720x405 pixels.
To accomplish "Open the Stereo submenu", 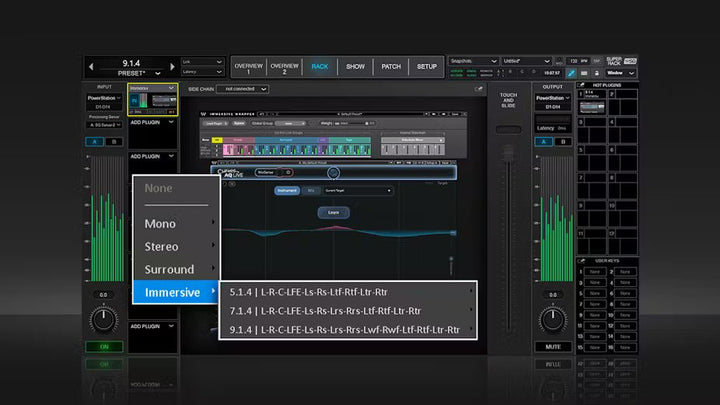I will pyautogui.click(x=176, y=247).
